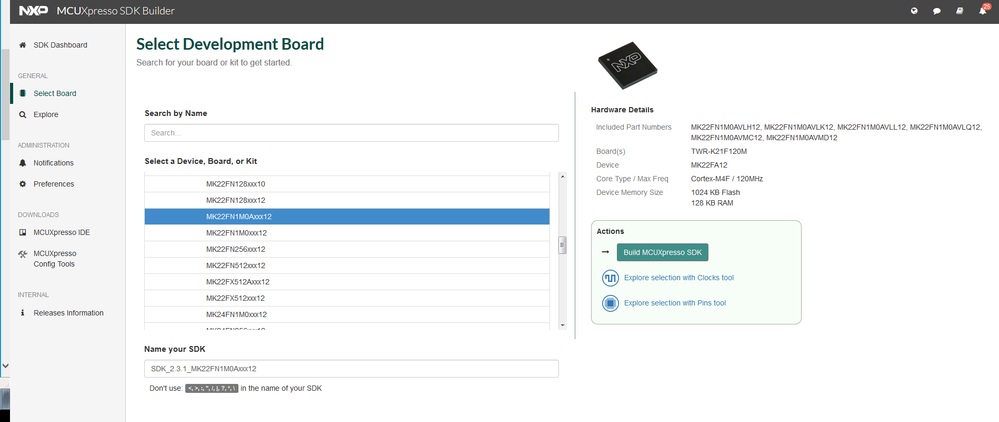Select device MK22FN256xxx12

347,249
